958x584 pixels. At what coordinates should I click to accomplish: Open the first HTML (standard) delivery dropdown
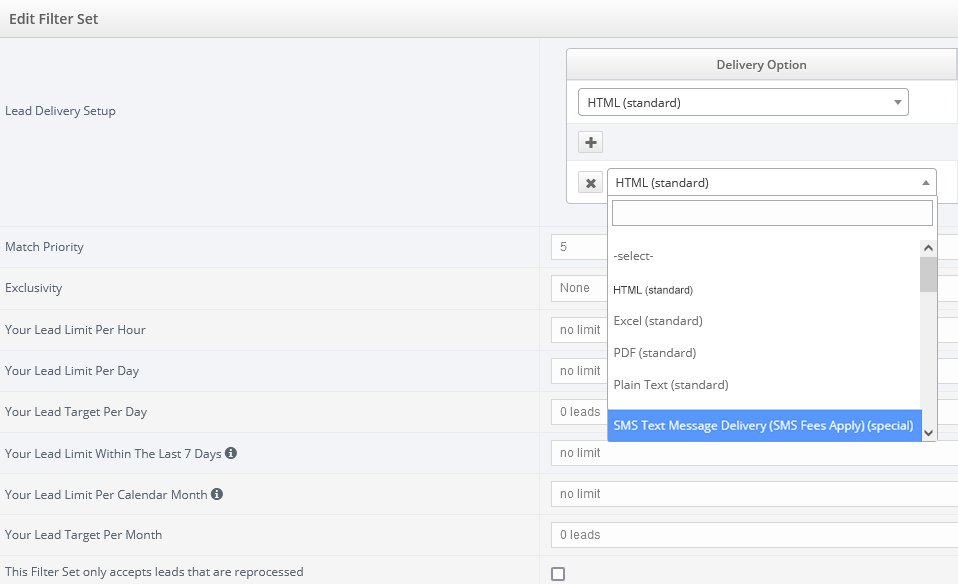[x=742, y=102]
